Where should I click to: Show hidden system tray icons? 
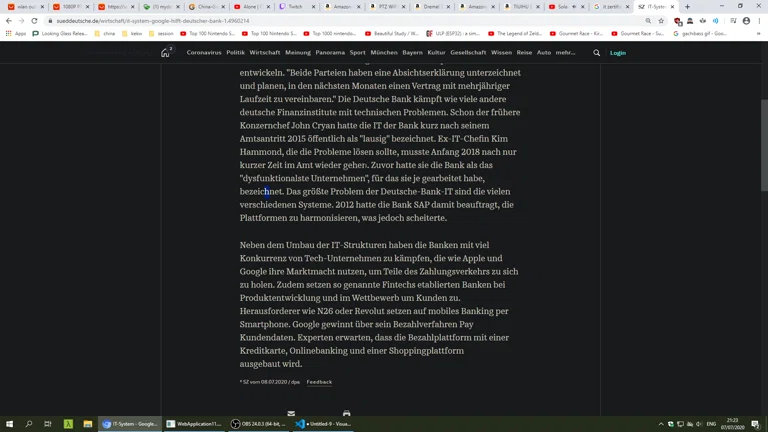(661, 424)
